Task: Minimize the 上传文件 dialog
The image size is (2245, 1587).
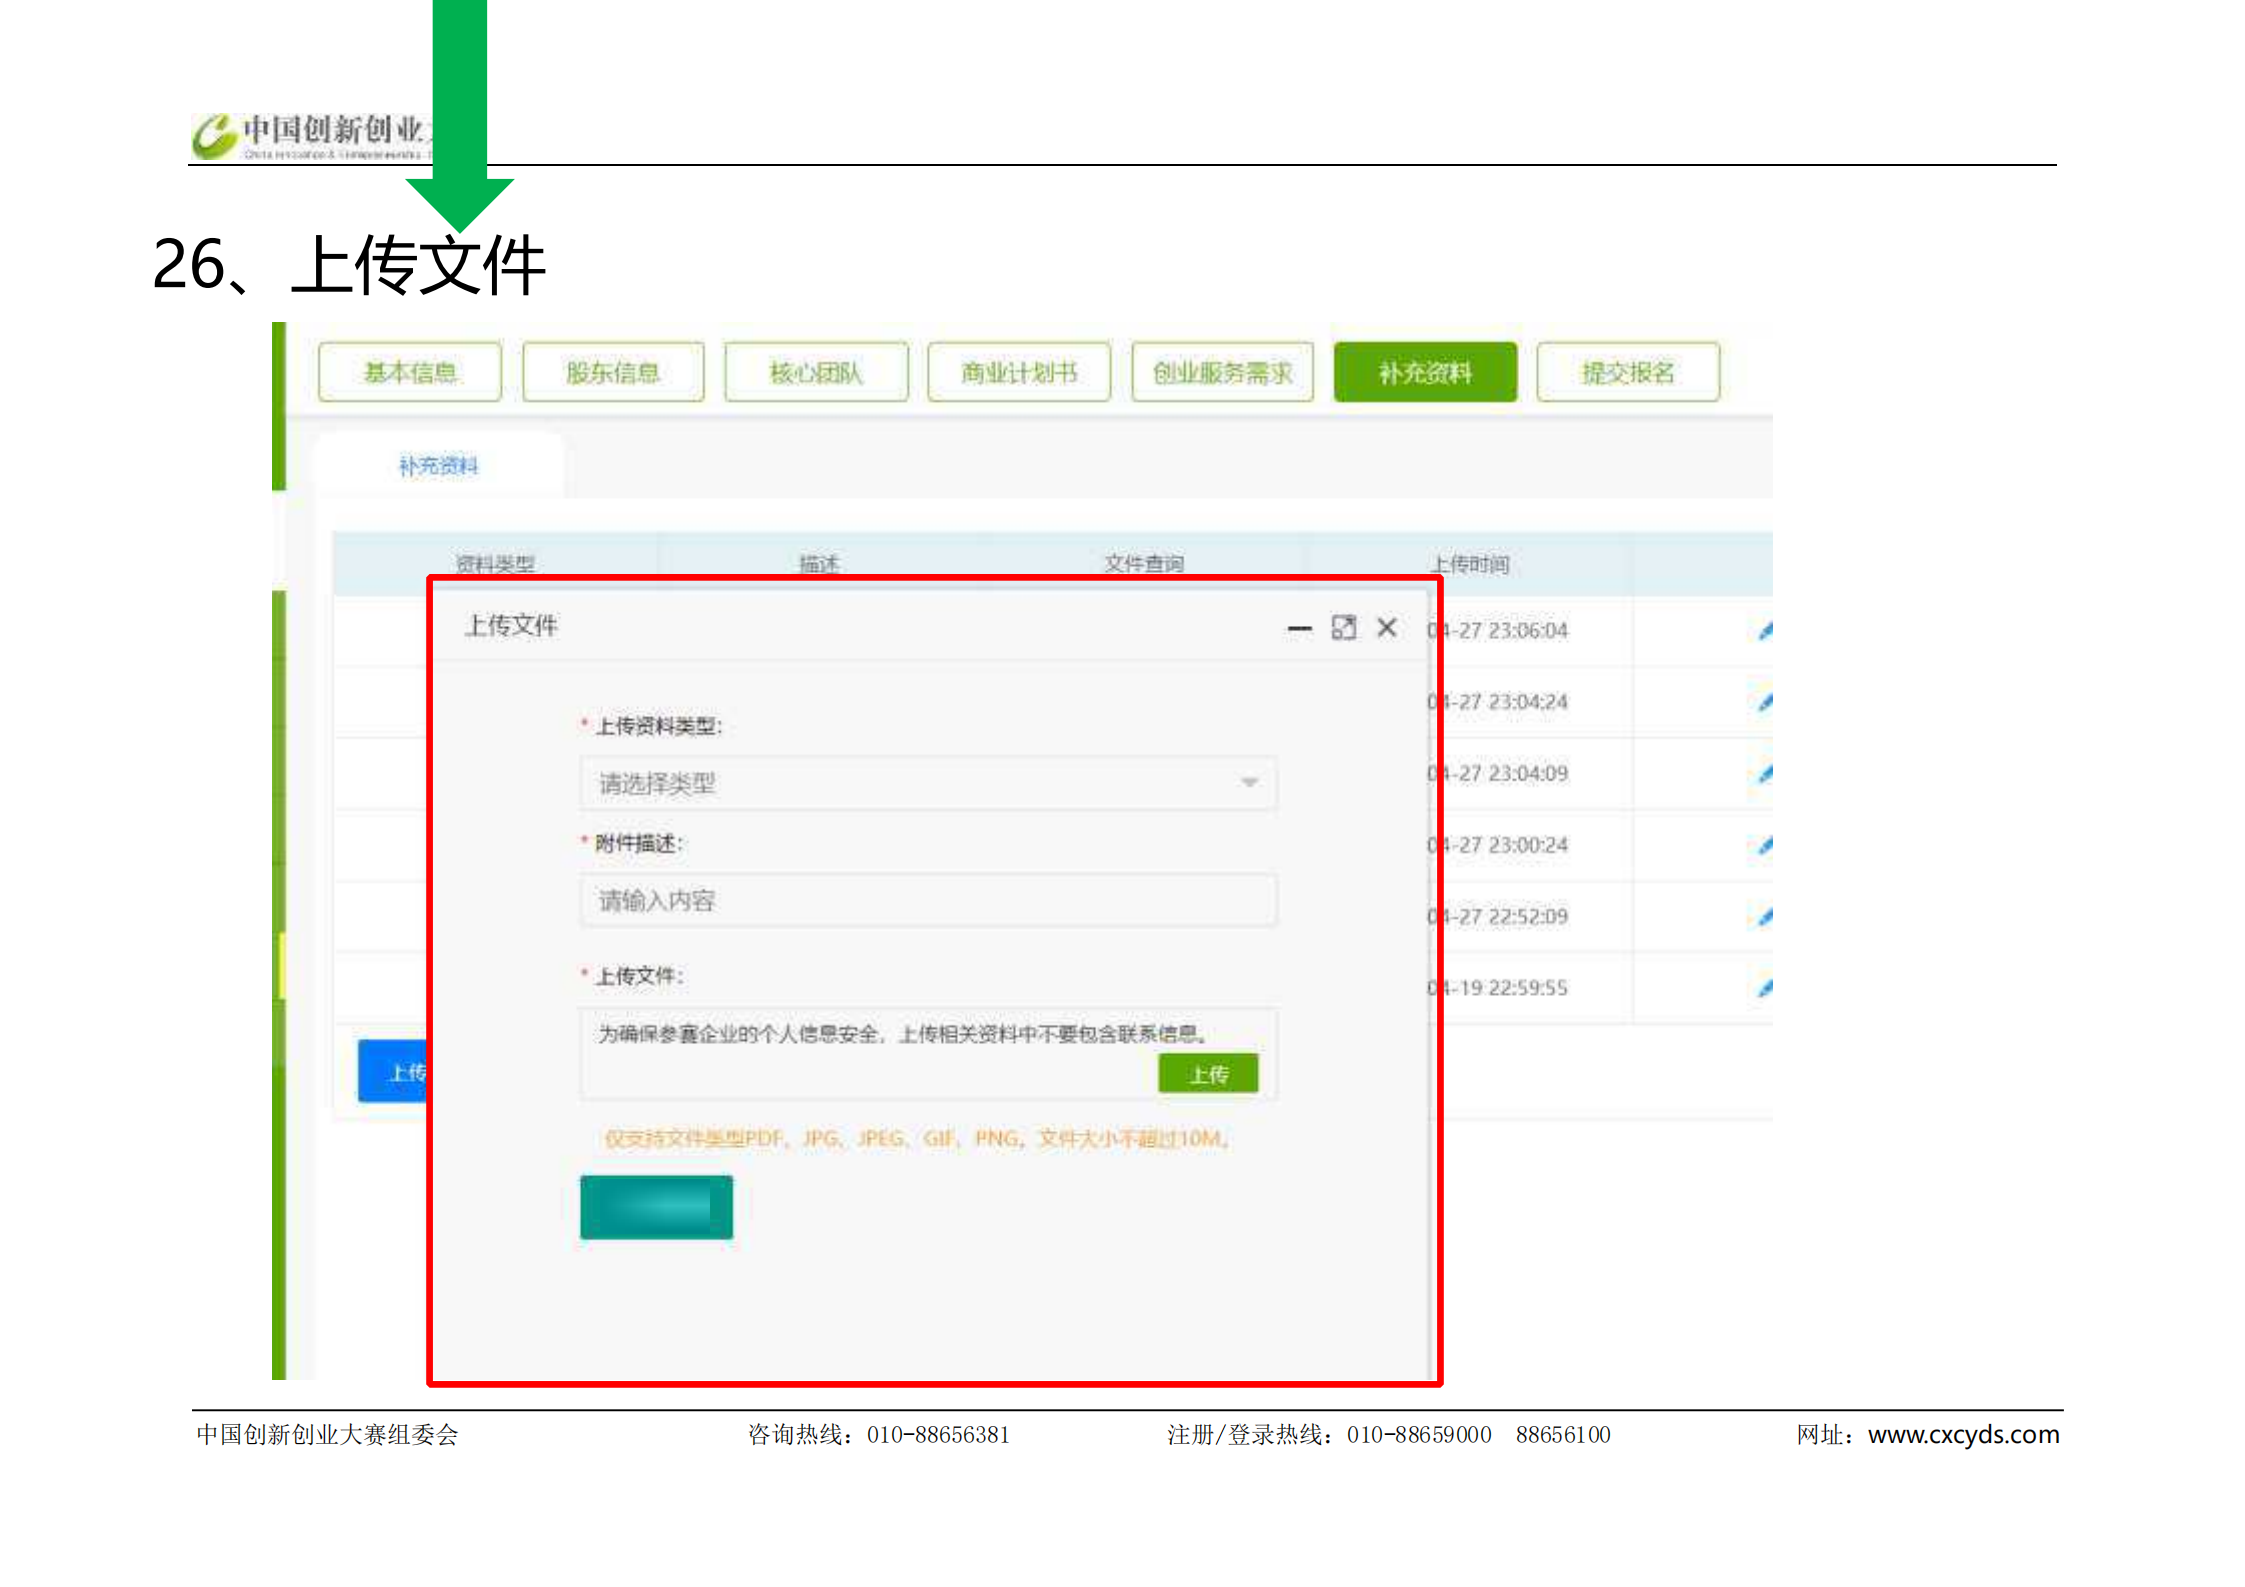Action: (1299, 628)
